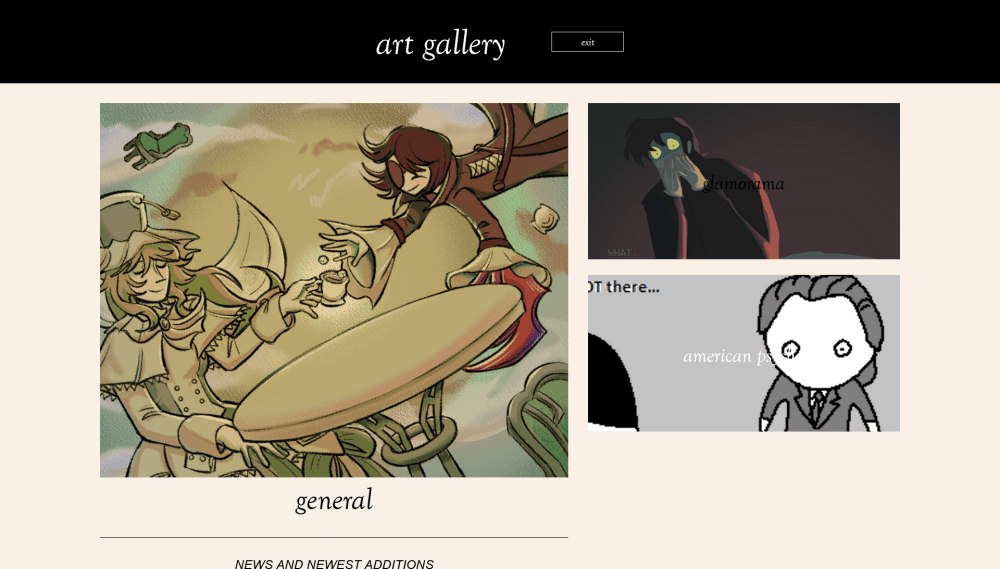Open the general gallery large artwork

[334, 290]
